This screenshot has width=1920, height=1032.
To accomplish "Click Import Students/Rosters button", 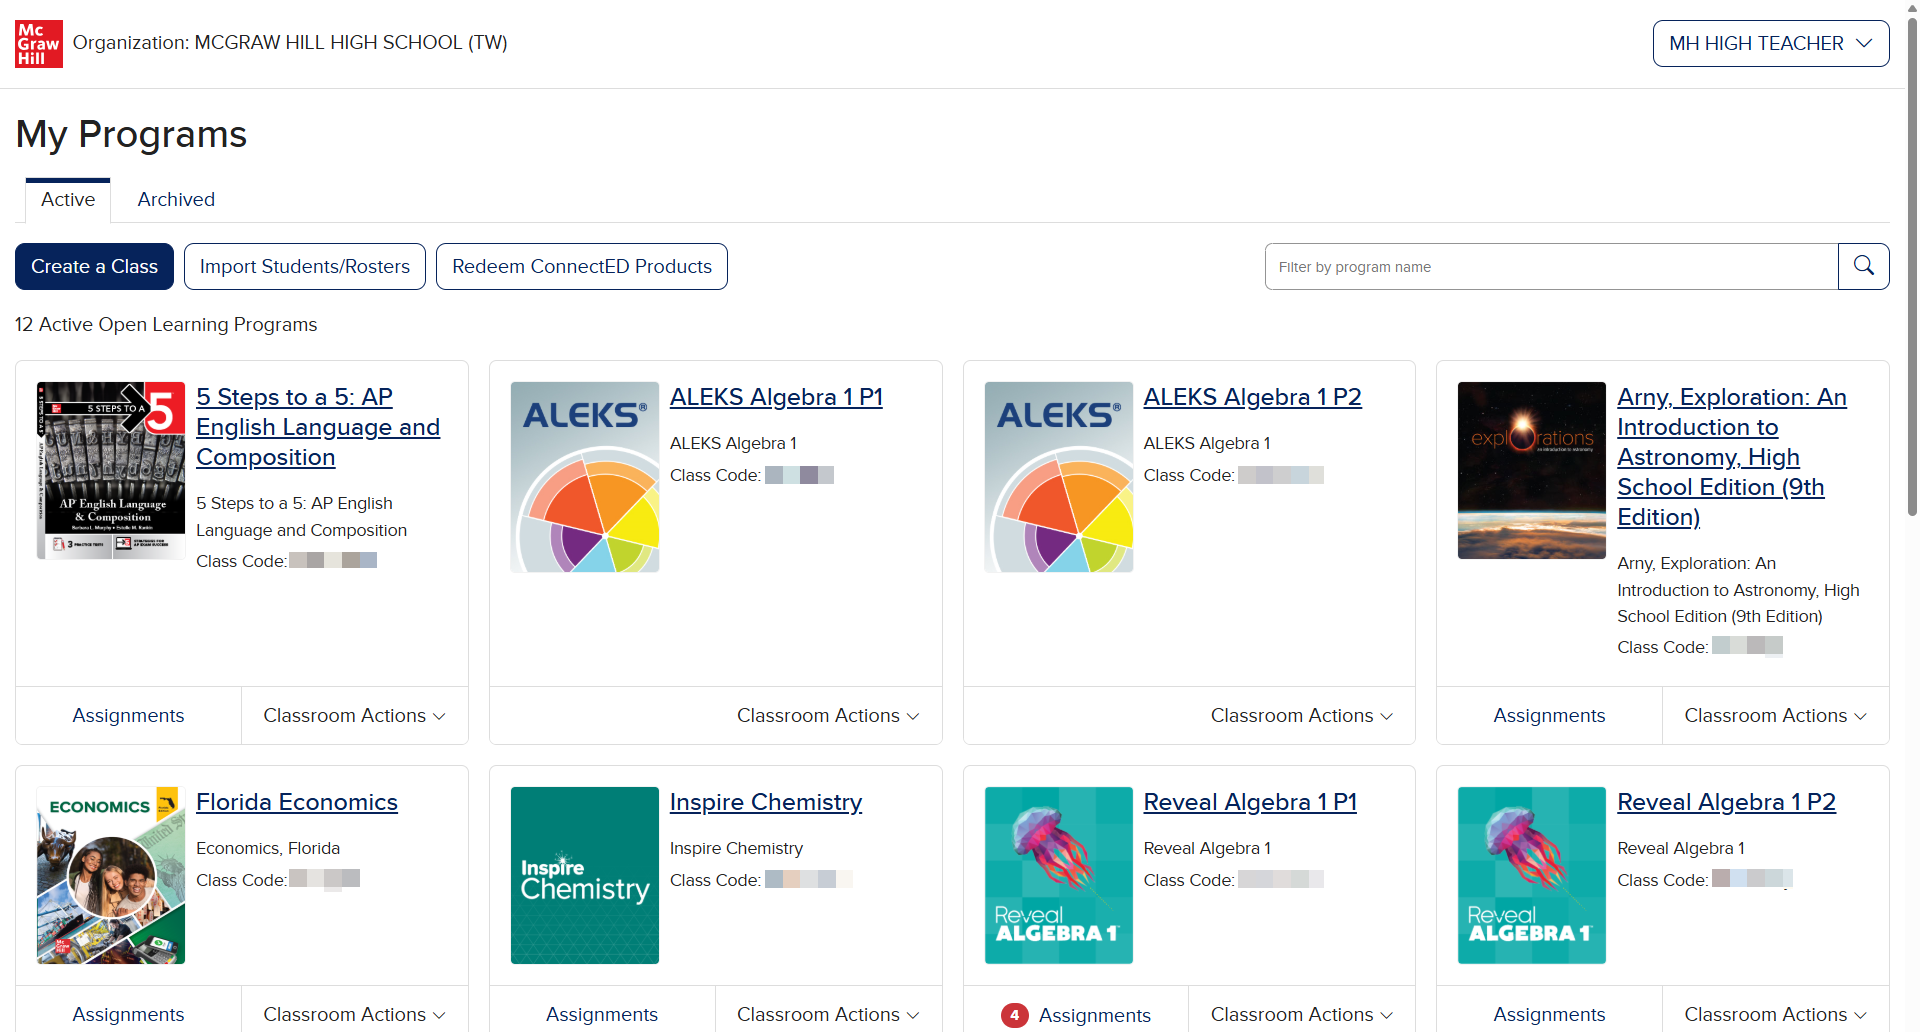I will (x=305, y=266).
